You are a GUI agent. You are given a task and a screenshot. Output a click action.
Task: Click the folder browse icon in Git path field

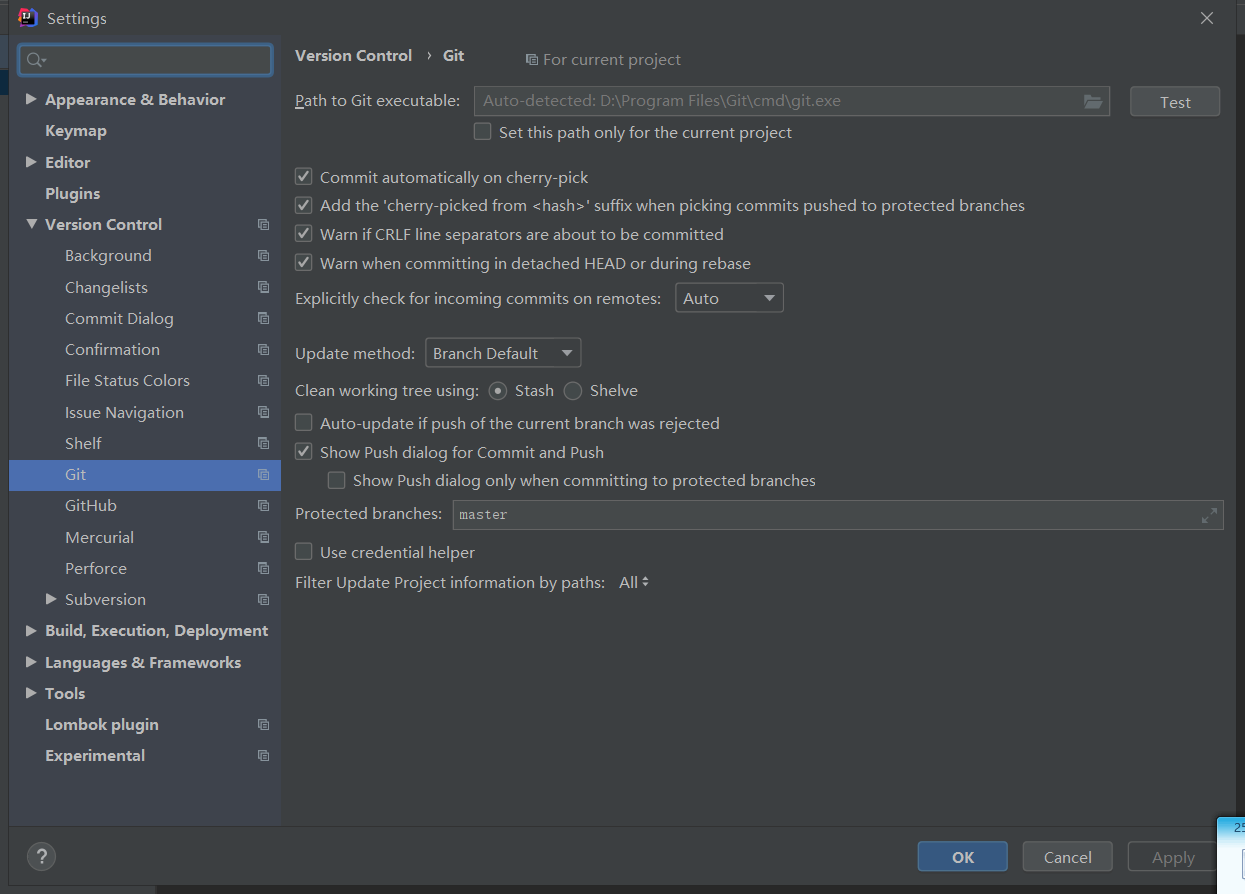[1092, 101]
